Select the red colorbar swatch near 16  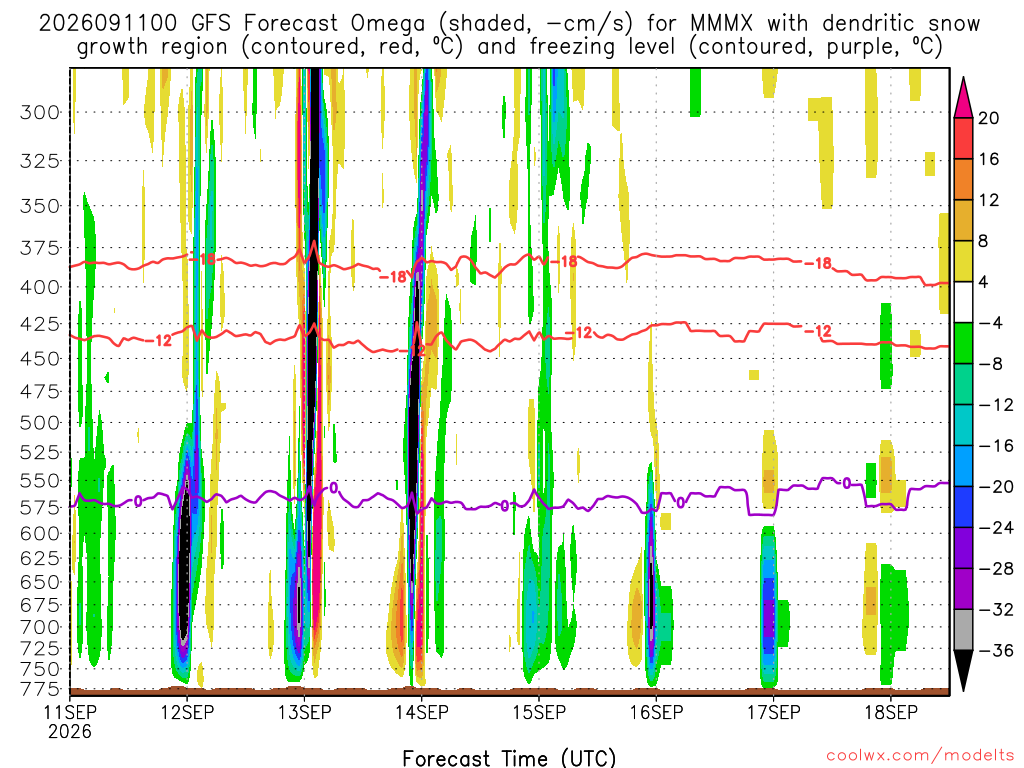point(963,138)
